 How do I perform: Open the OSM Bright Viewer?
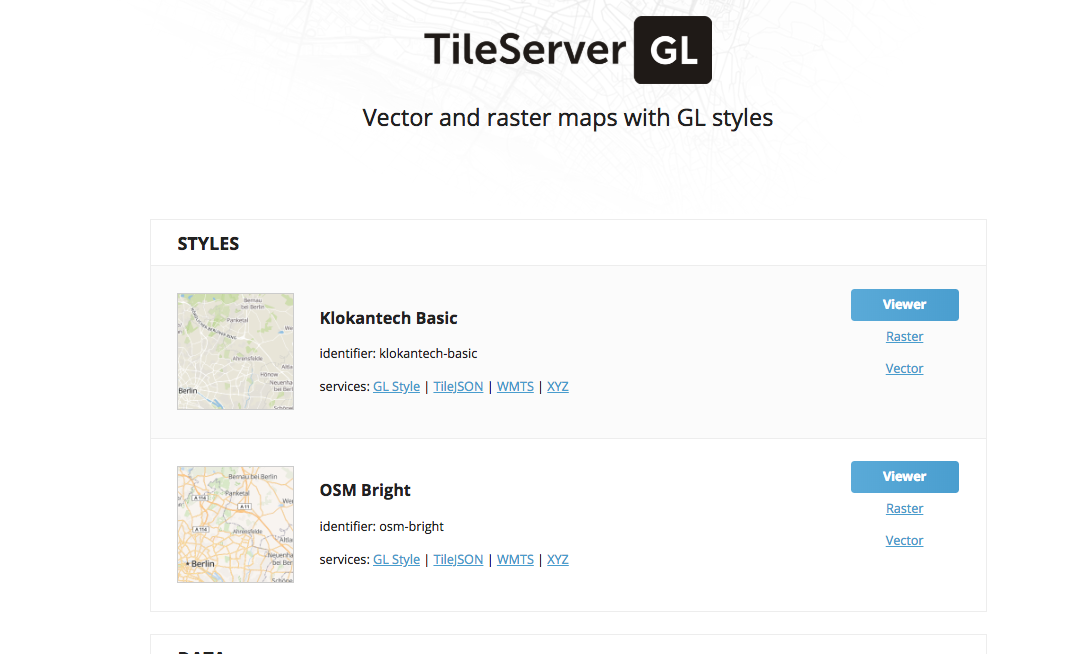[x=903, y=477]
